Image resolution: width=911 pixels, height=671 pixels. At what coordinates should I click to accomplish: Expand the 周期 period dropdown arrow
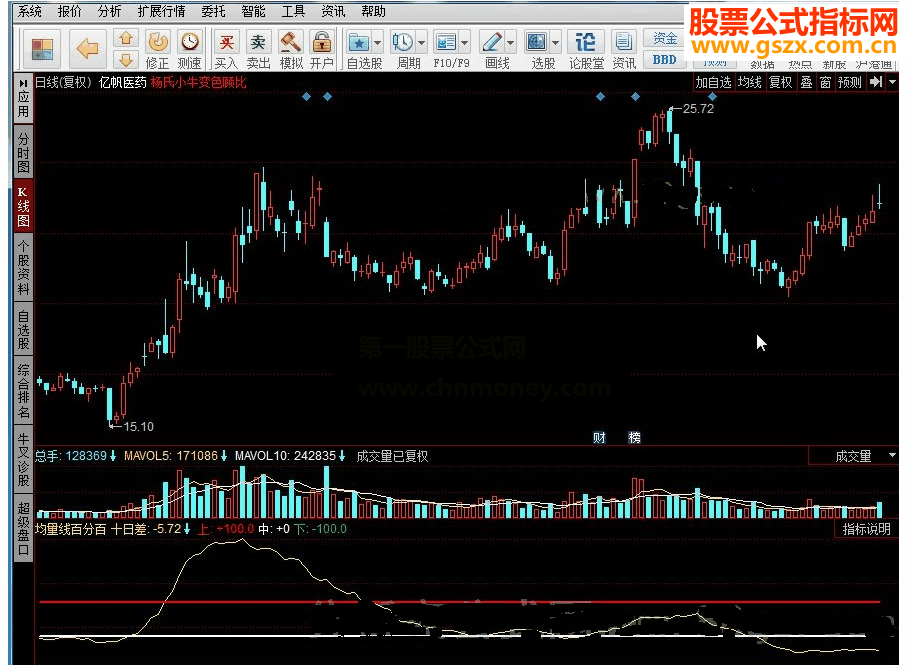point(422,43)
